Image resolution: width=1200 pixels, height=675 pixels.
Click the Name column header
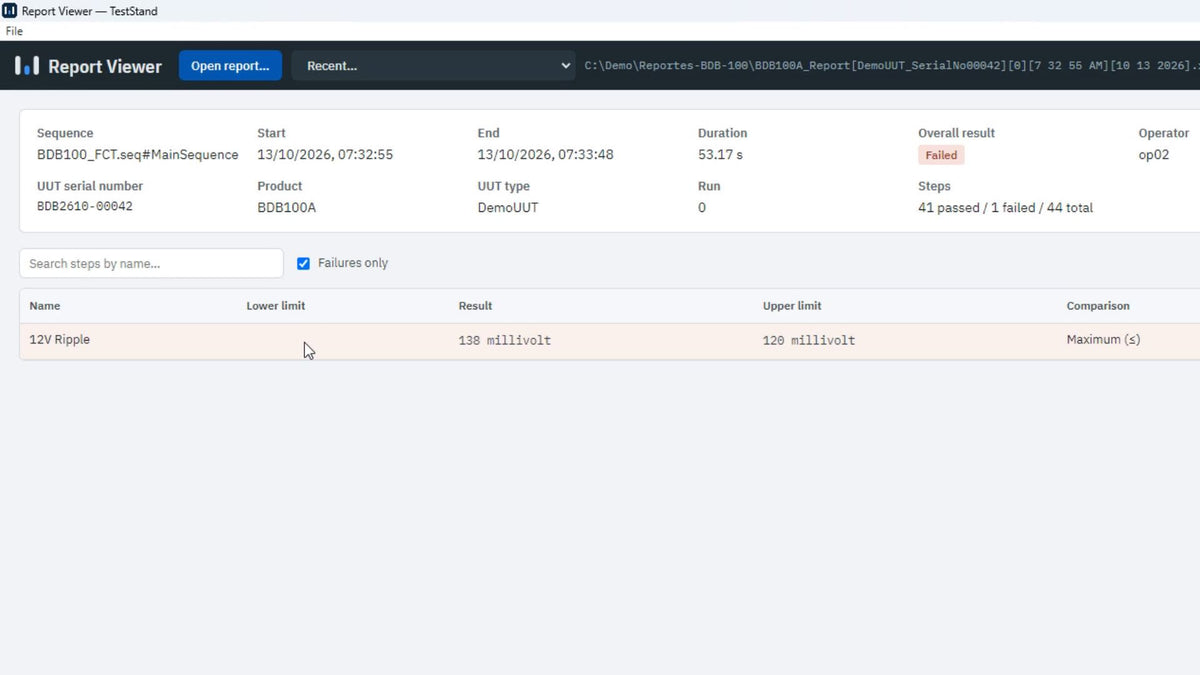coord(45,306)
